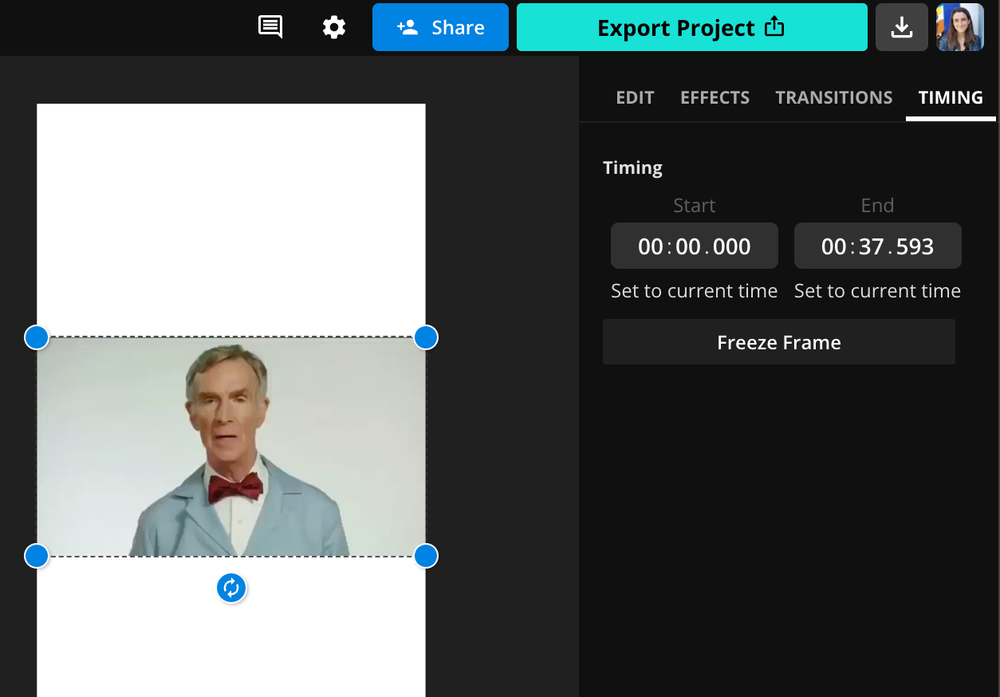Click the Start time field showing 00:00.000

point(694,245)
